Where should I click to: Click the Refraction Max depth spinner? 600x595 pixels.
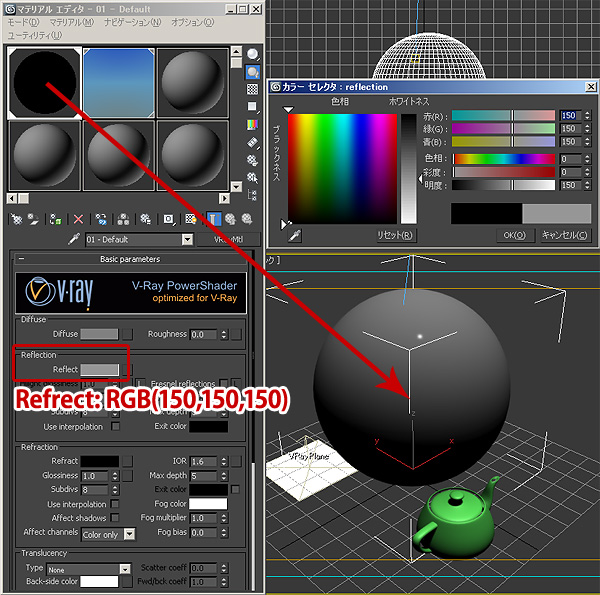point(224,476)
